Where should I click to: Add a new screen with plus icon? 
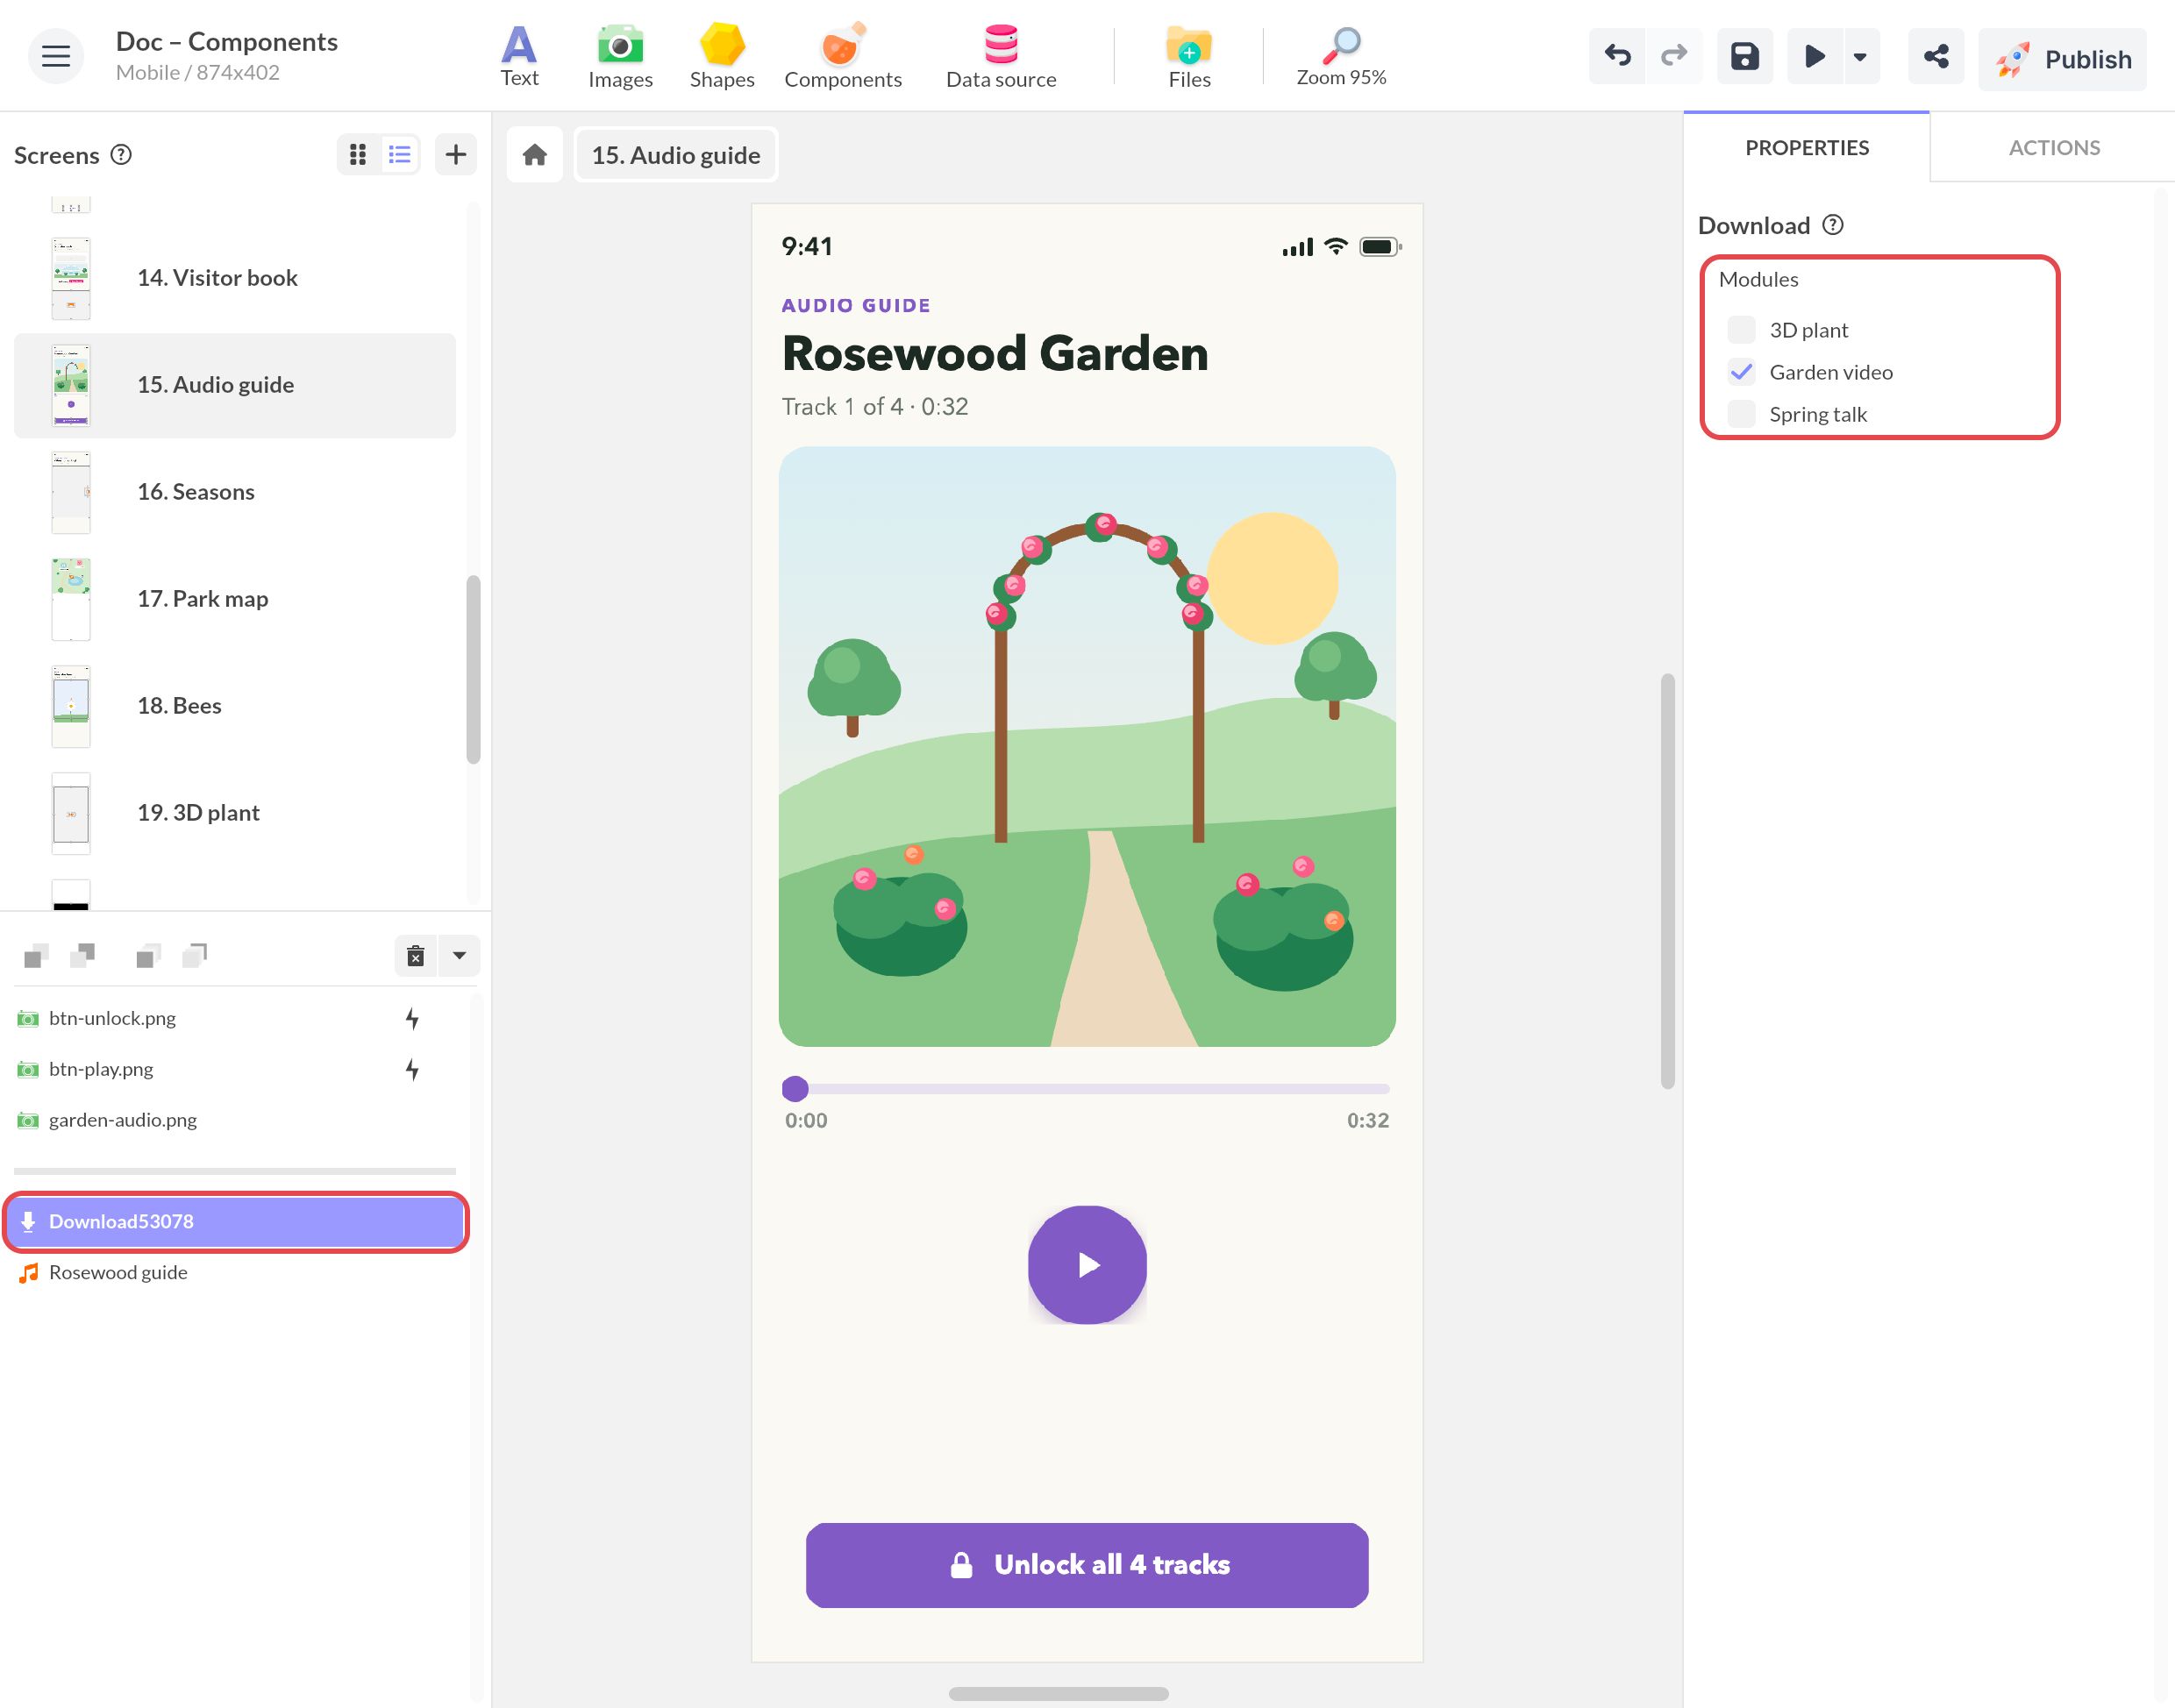pyautogui.click(x=455, y=154)
